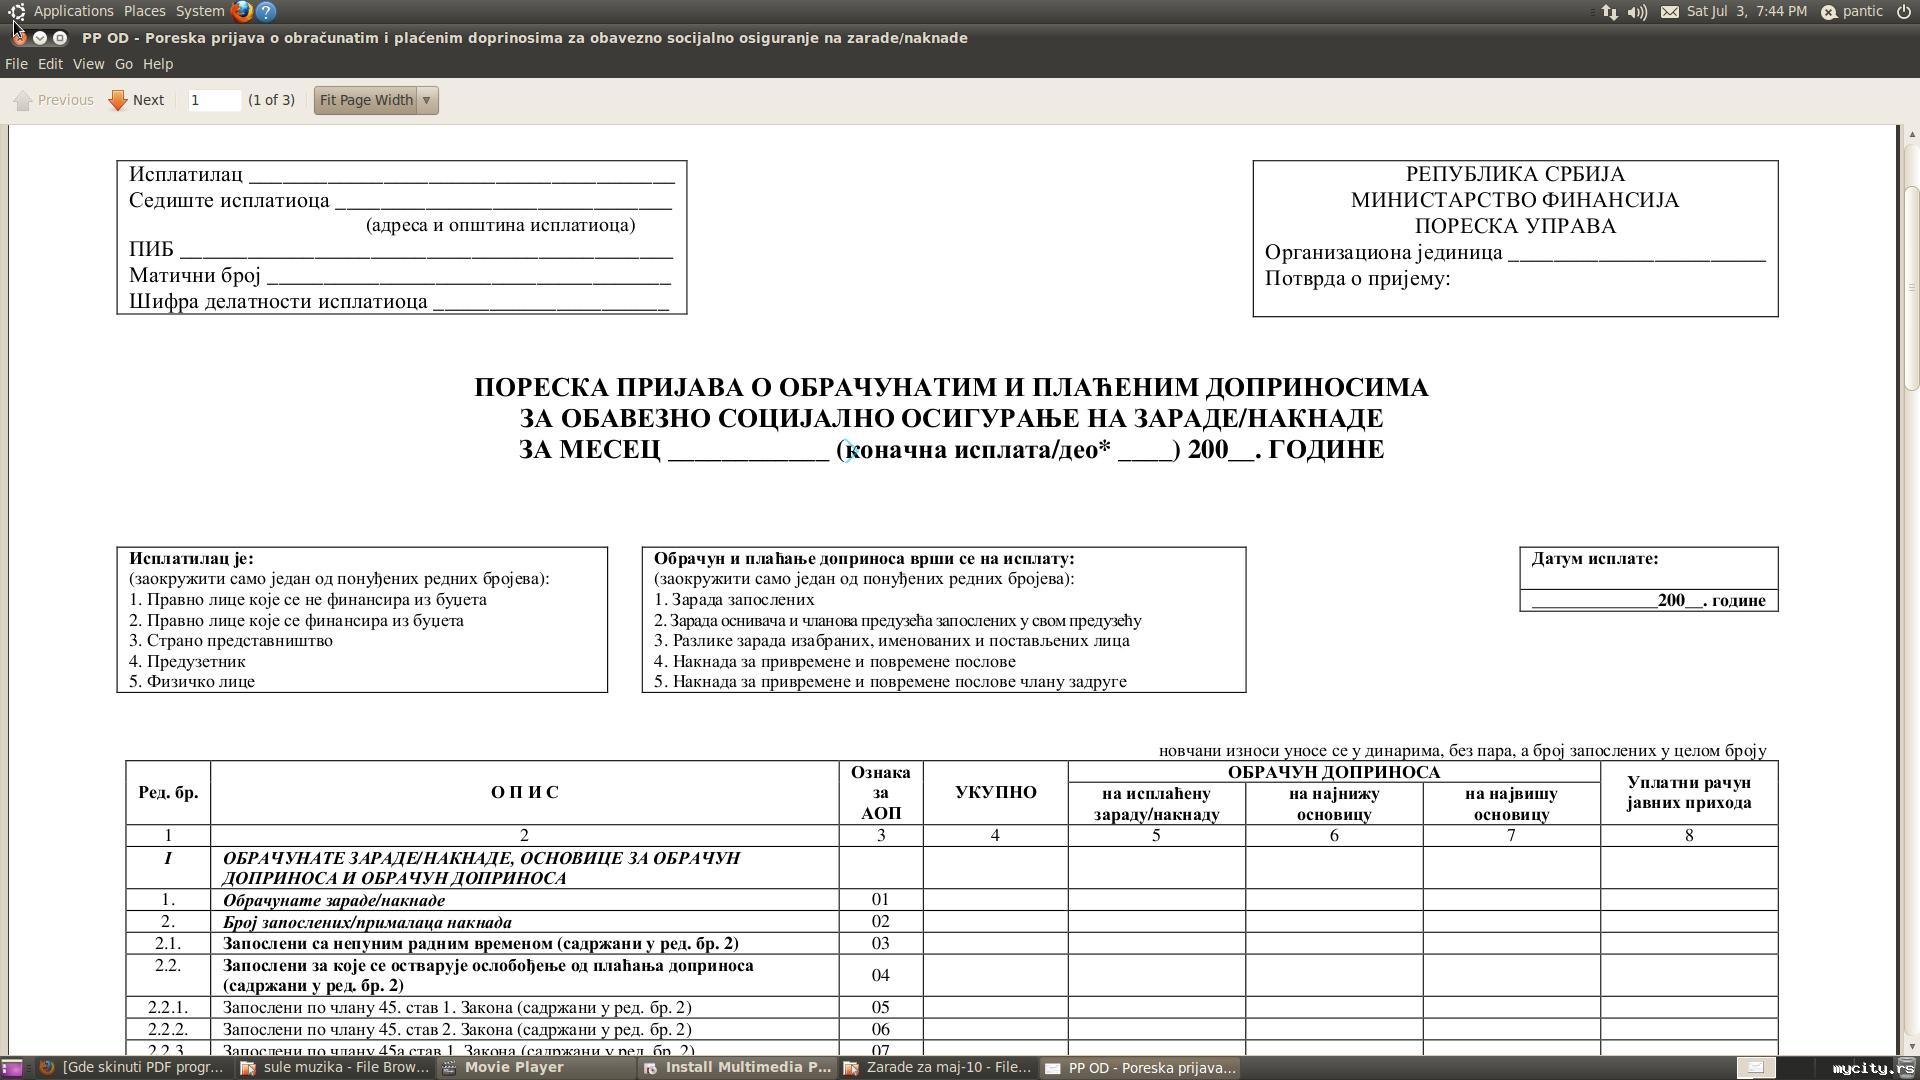
Task: Switch to Zarade za maj-10 file window
Action: tap(938, 1068)
